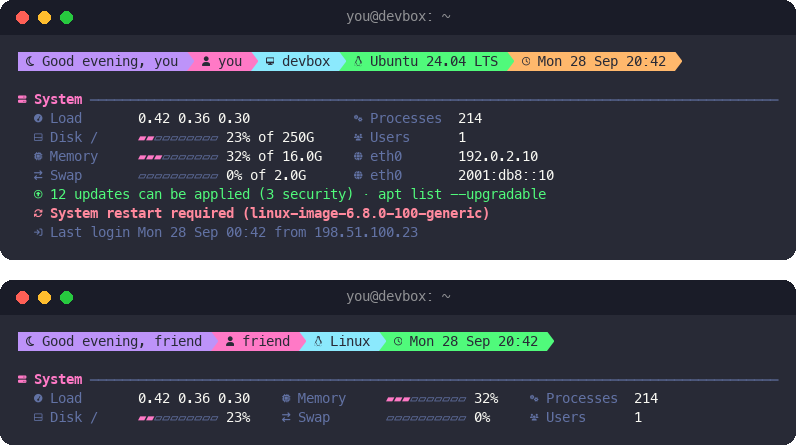Click the Memory chip icon in bottom window

click(x=286, y=398)
